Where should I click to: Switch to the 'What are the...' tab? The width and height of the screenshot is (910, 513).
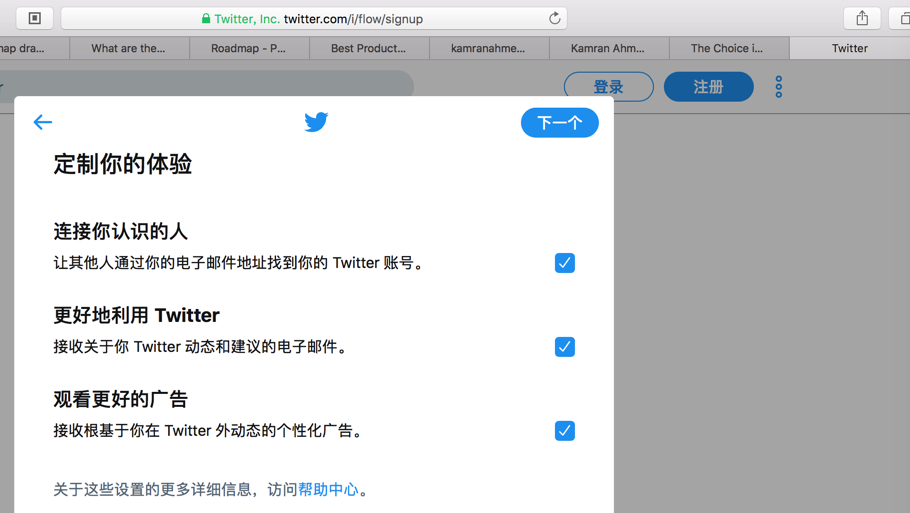pos(129,48)
